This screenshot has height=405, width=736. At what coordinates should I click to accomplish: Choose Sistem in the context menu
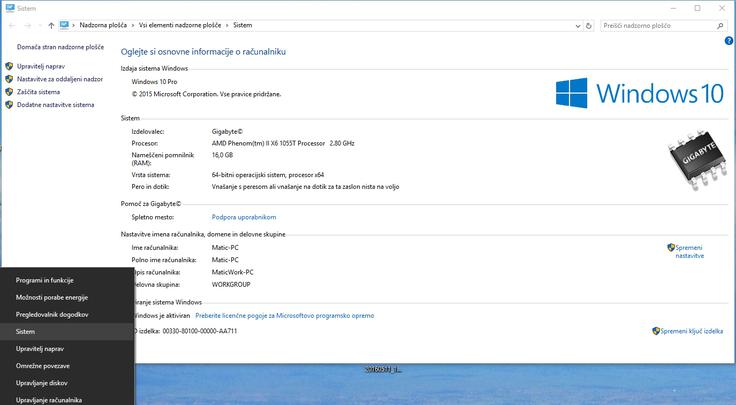click(x=67, y=332)
